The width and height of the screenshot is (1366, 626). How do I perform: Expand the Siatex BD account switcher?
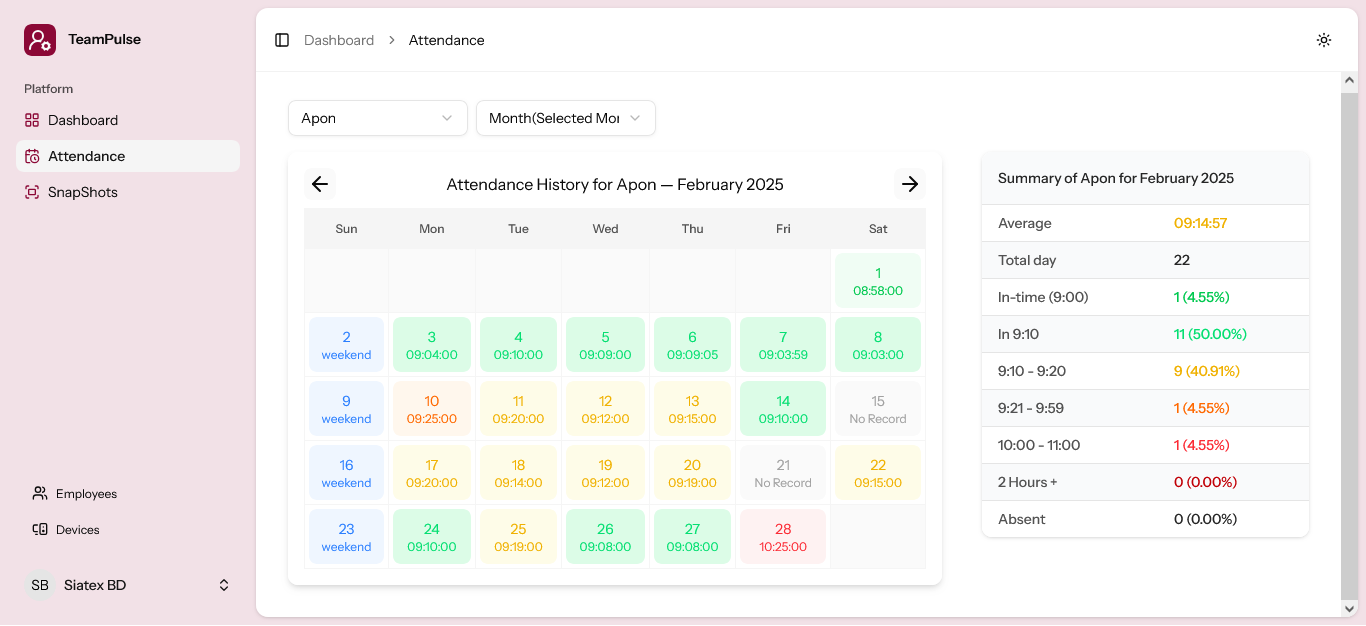click(x=224, y=585)
